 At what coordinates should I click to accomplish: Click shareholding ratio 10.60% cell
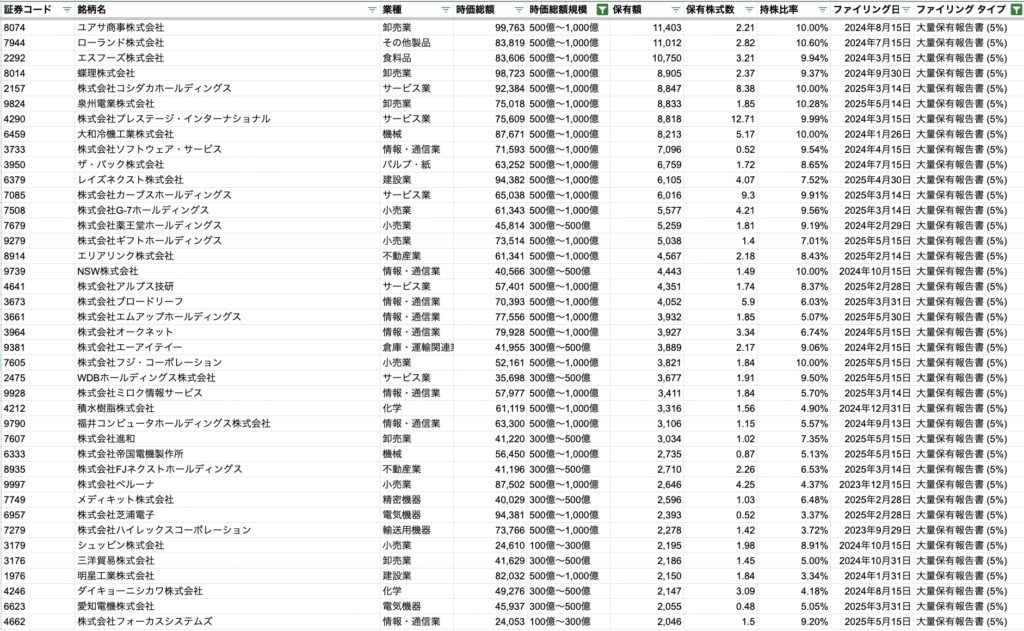point(793,42)
